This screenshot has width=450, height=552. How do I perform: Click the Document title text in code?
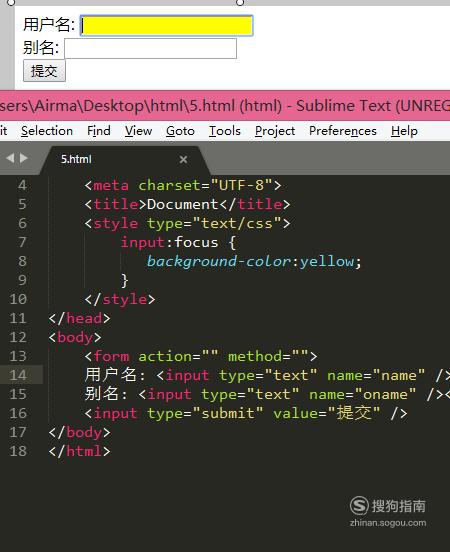pos(183,204)
